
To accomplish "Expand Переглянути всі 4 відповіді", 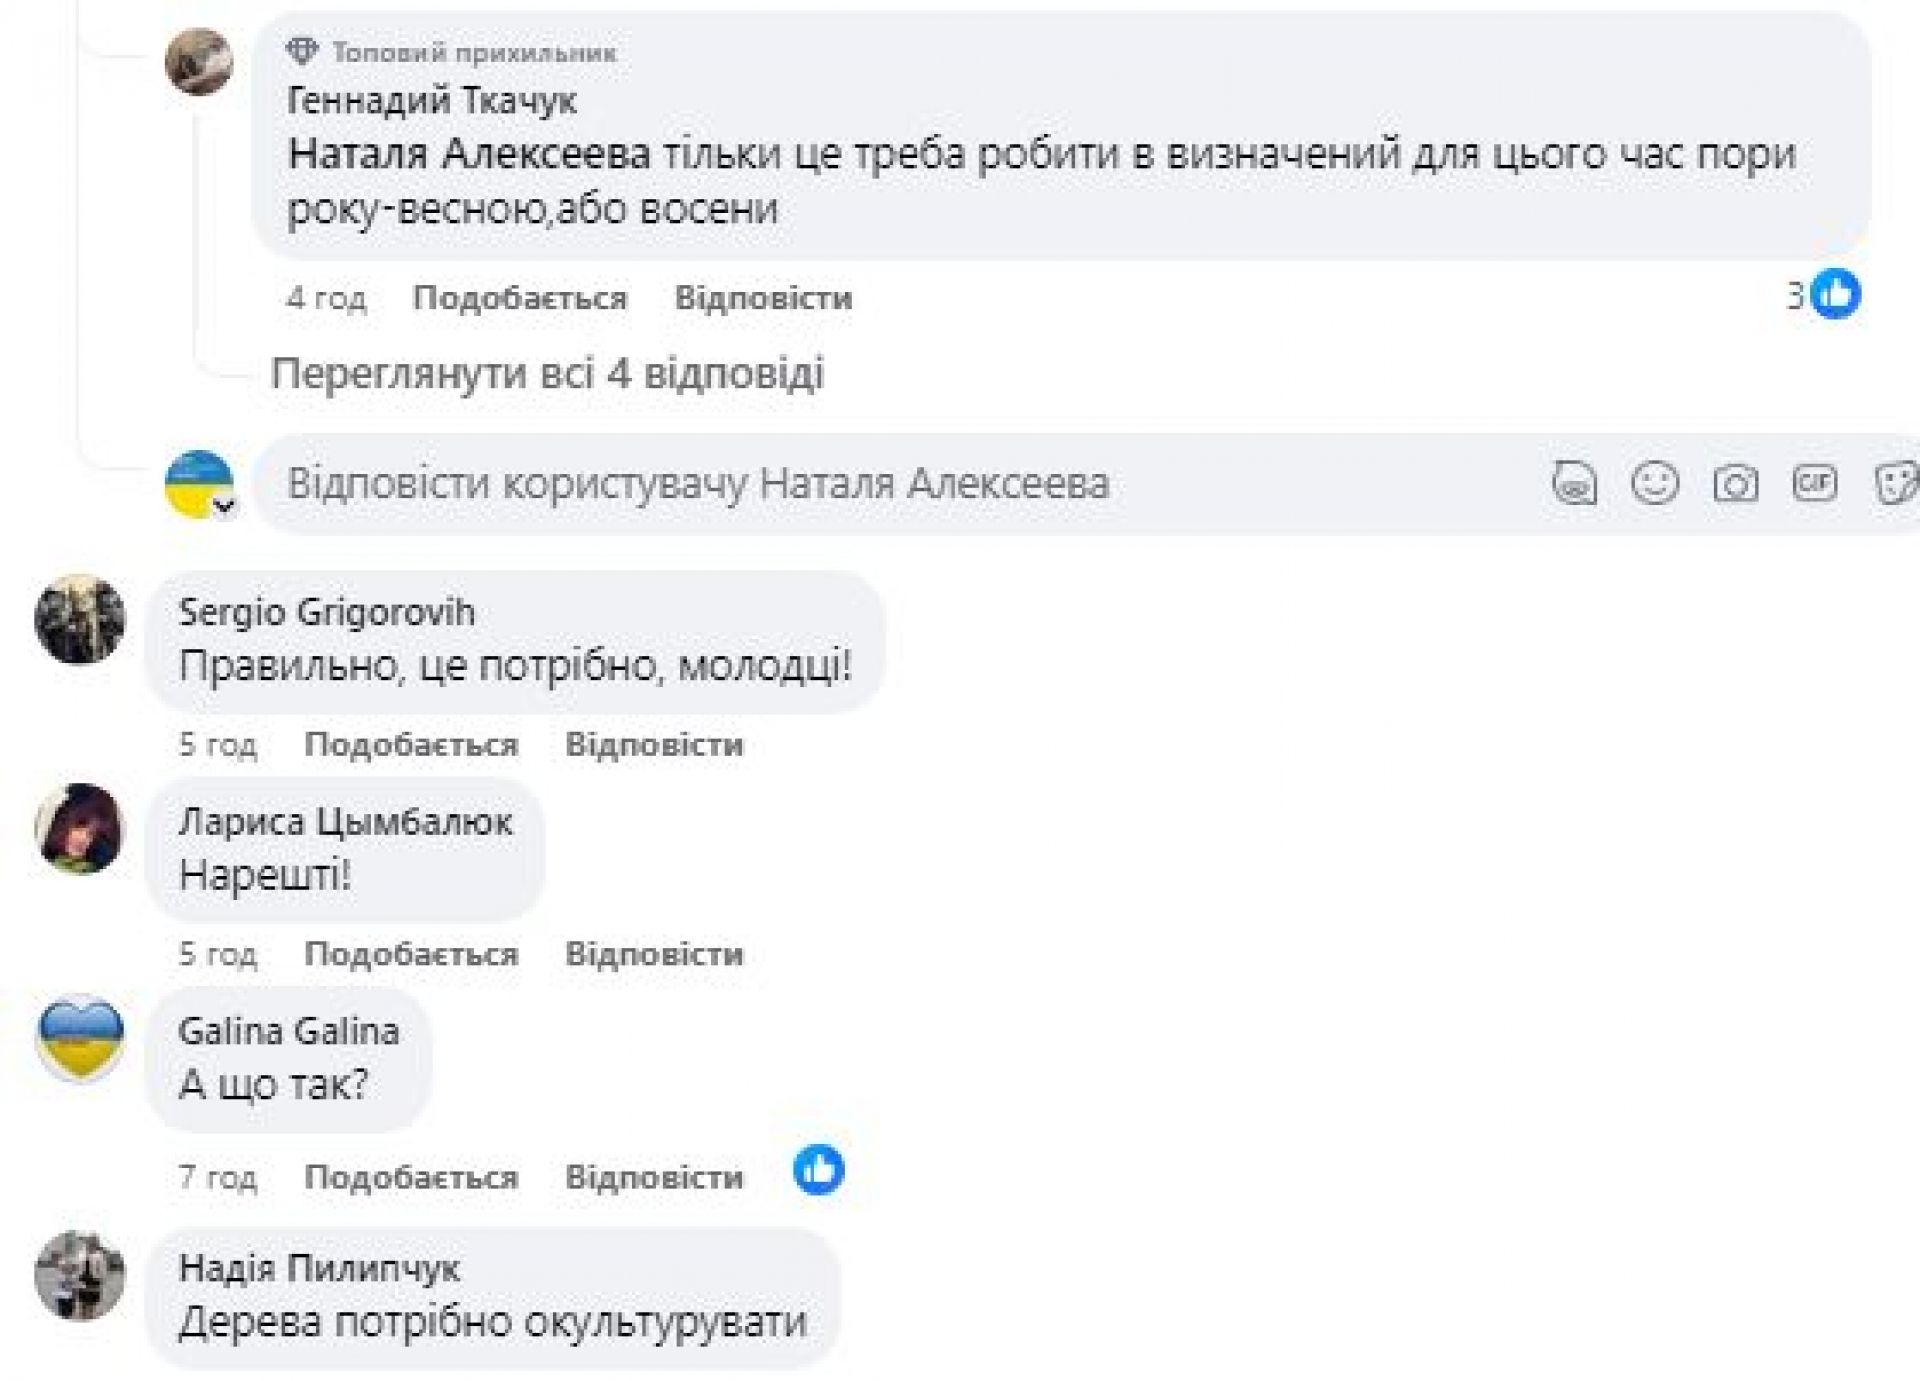I will click(x=547, y=374).
